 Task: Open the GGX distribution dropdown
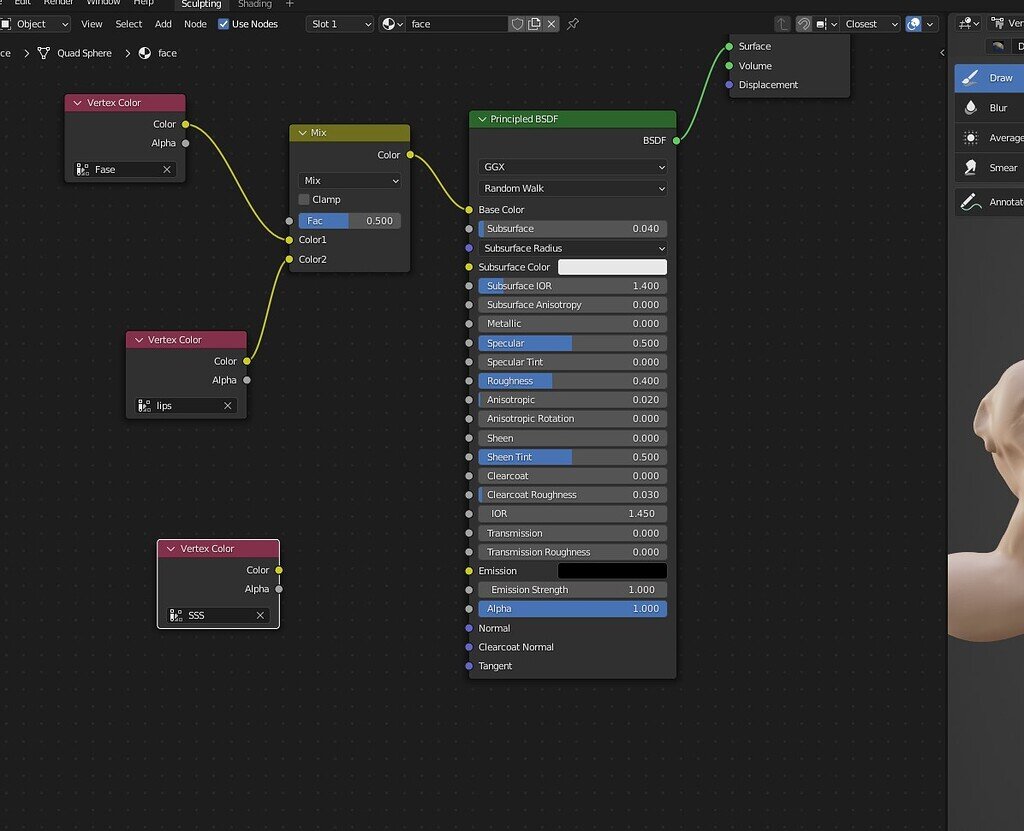pyautogui.click(x=570, y=167)
